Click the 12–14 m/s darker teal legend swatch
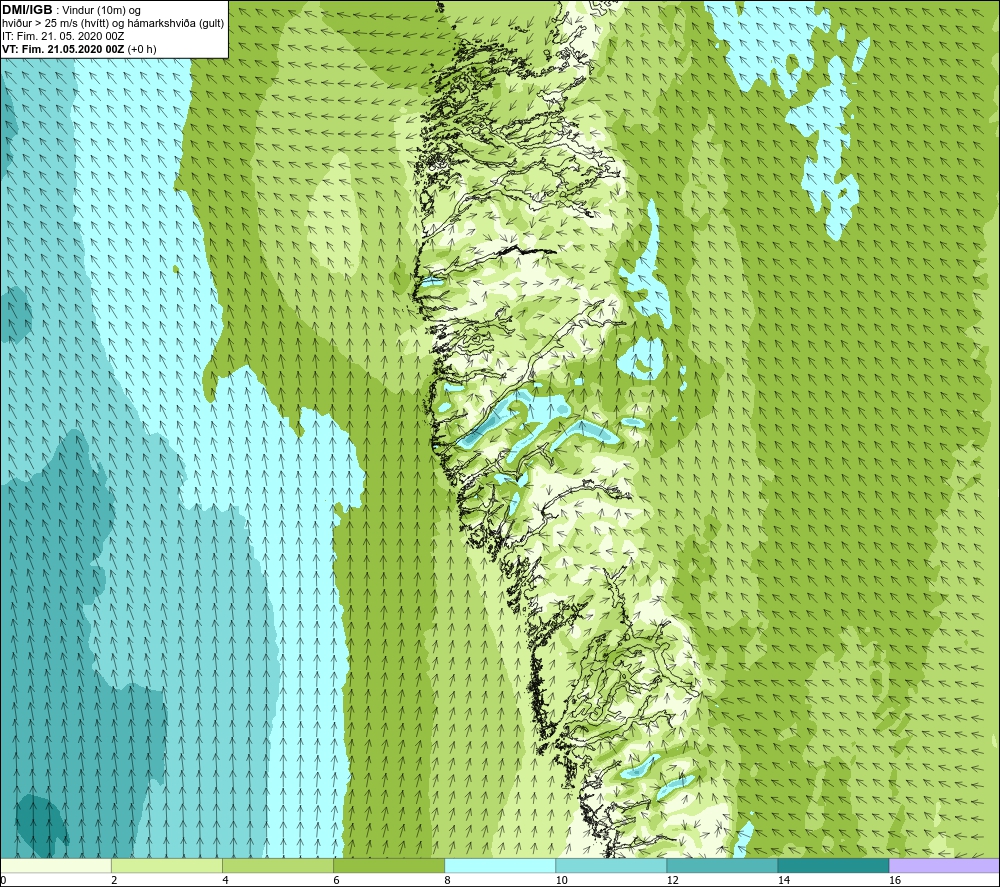The width and height of the screenshot is (1000, 887). (x=721, y=865)
